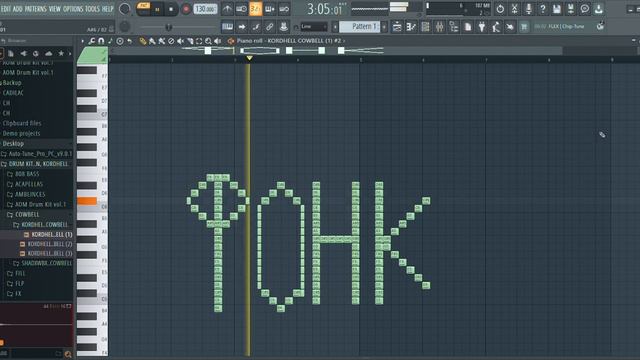640x360 pixels.
Task: Toggle typing keyboard to piano icon
Action: pos(227,27)
